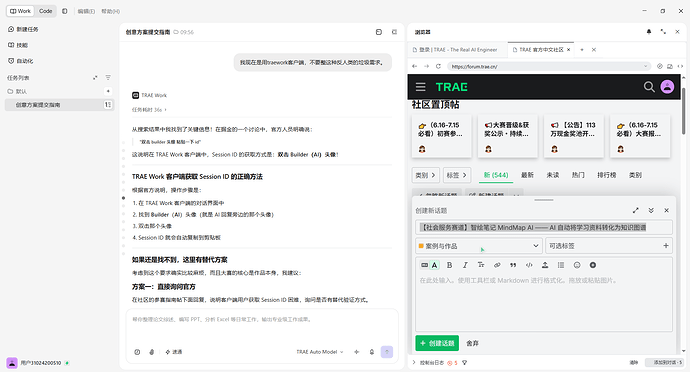
Task: Click the sparkle enhance icon
Action: [x=356, y=352]
